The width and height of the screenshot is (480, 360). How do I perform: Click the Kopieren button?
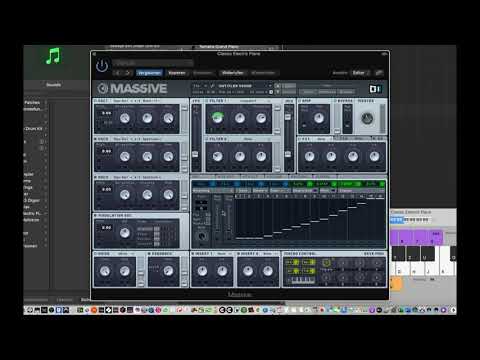click(177, 73)
